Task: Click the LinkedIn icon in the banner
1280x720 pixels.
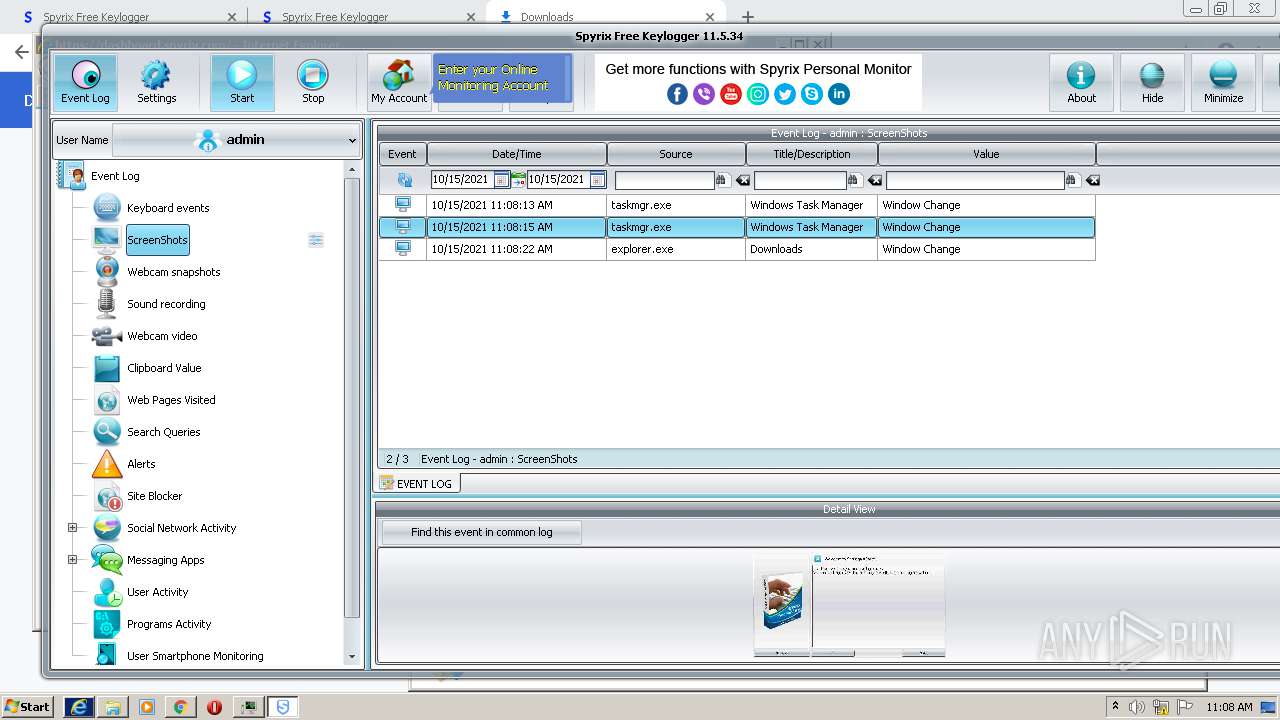Action: point(839,94)
